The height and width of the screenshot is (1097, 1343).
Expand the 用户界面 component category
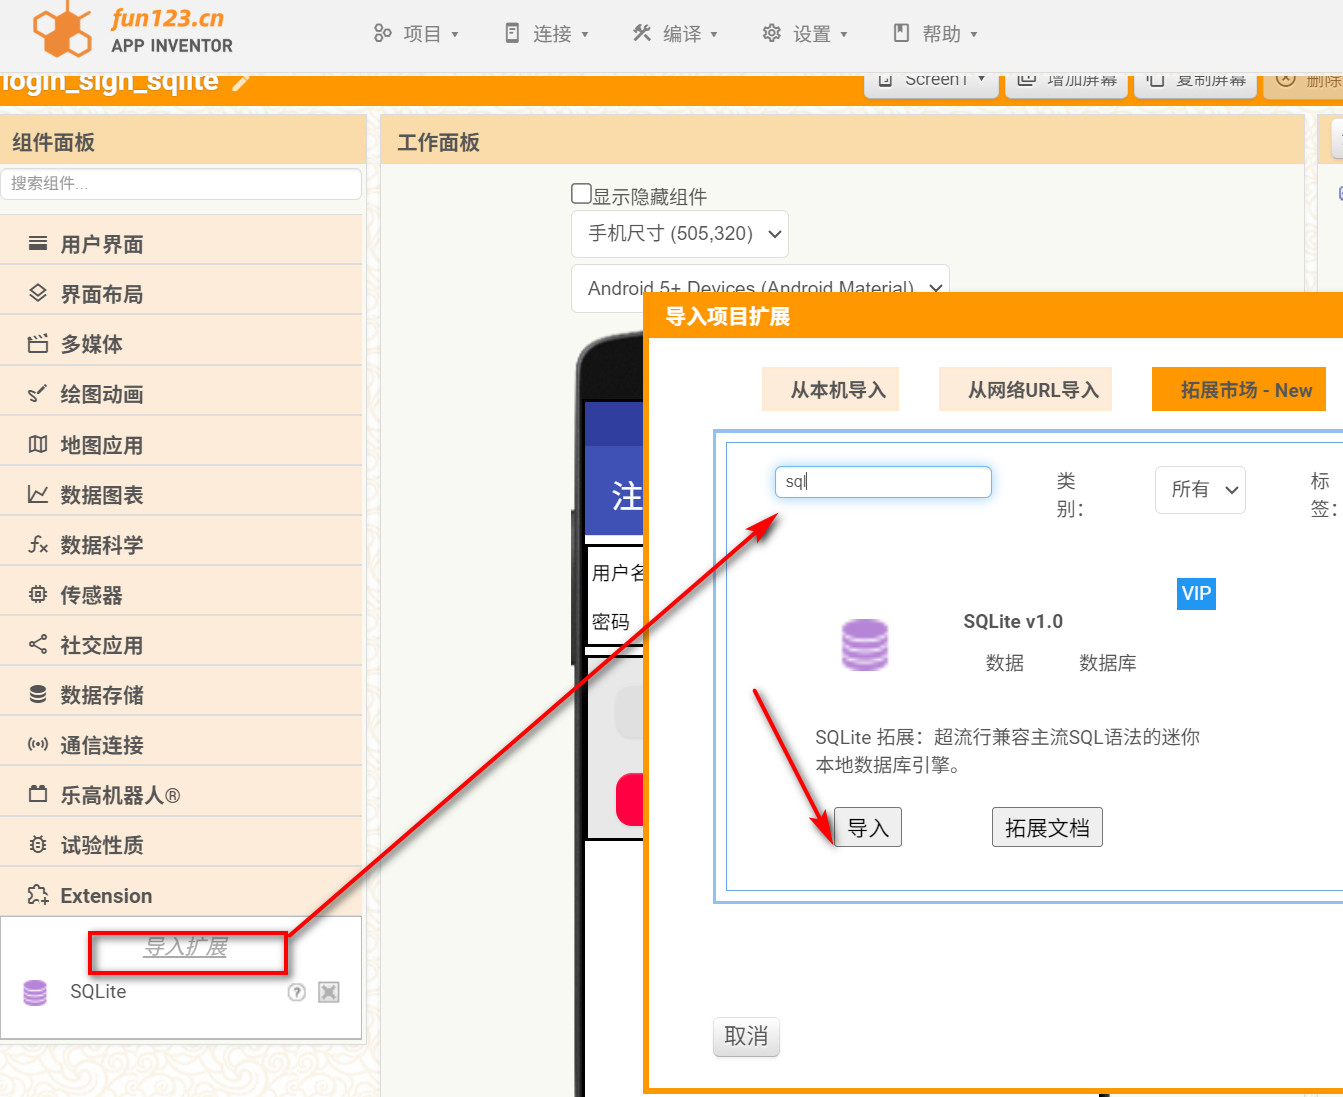click(181, 244)
